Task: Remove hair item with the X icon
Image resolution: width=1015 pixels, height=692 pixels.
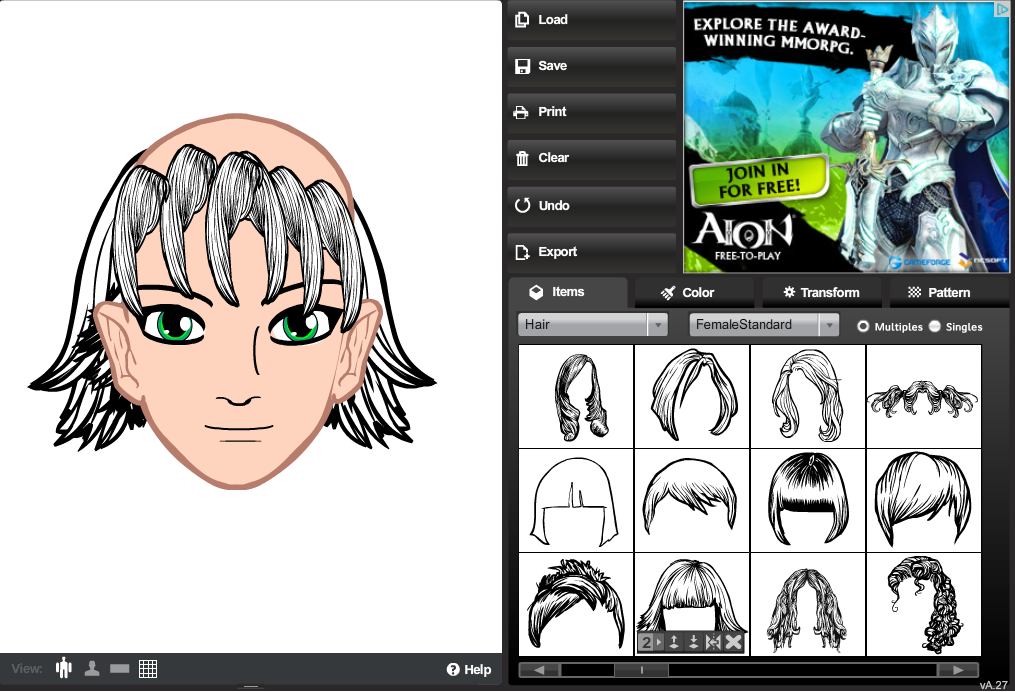Action: 733,642
